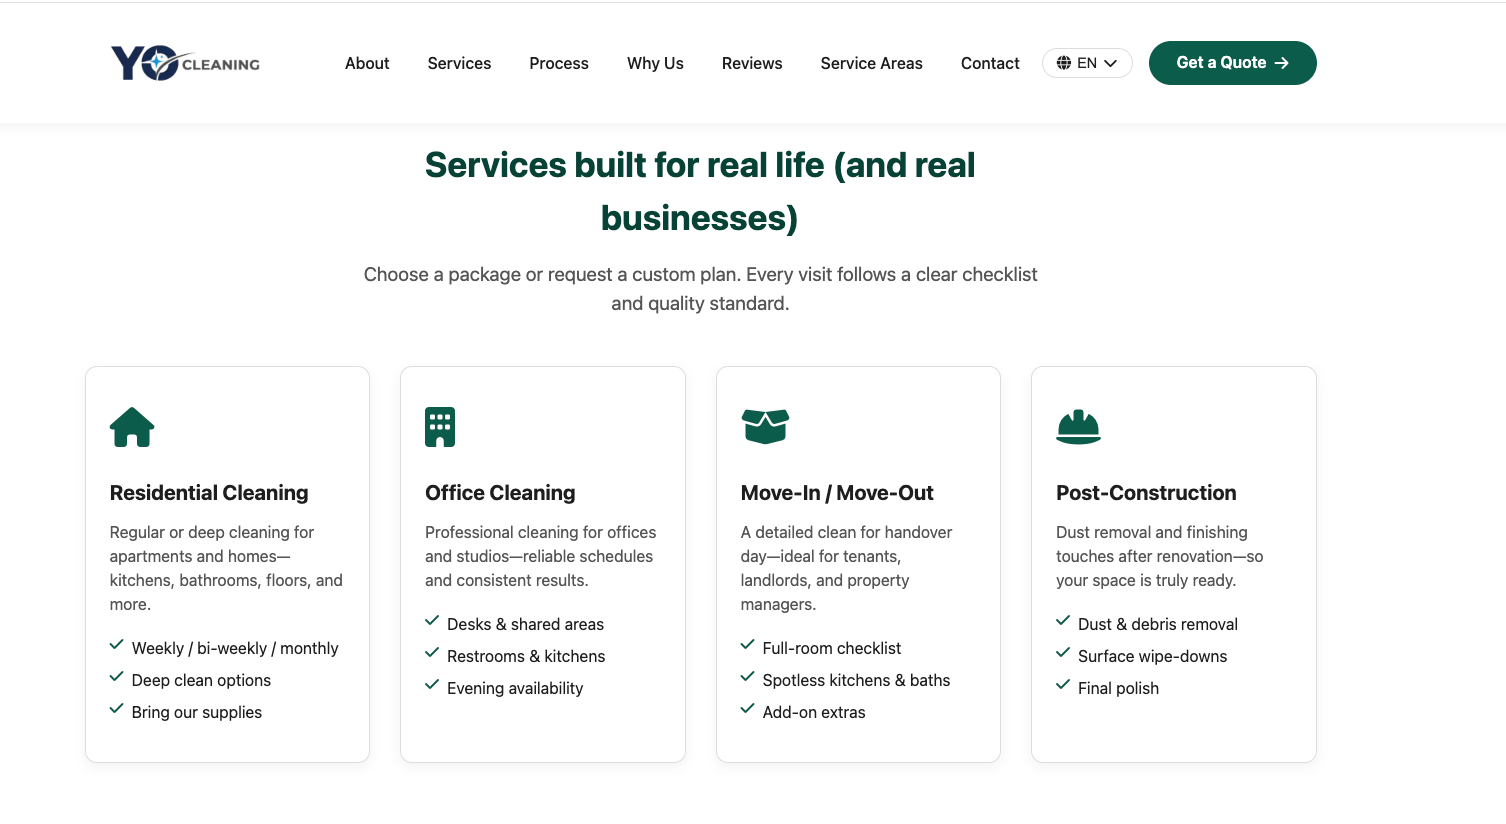Screen dimensions: 1506x824
Task: Click the open box Move-In / Move-Out icon
Action: click(765, 427)
